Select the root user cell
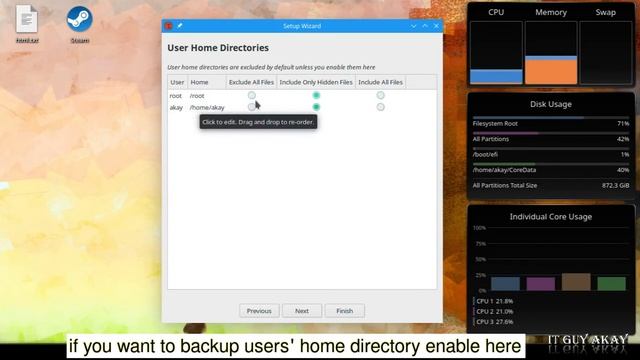The image size is (640, 360). pyautogui.click(x=176, y=96)
